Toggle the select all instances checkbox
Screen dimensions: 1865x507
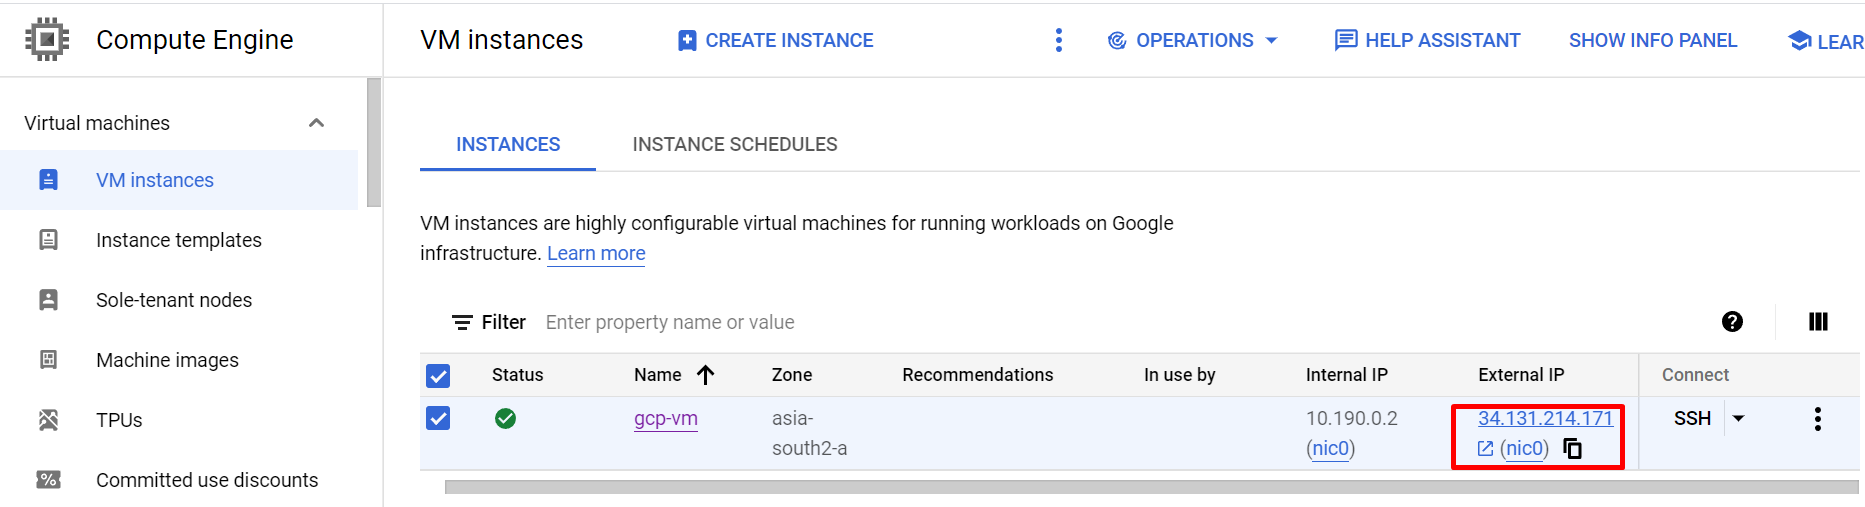438,375
